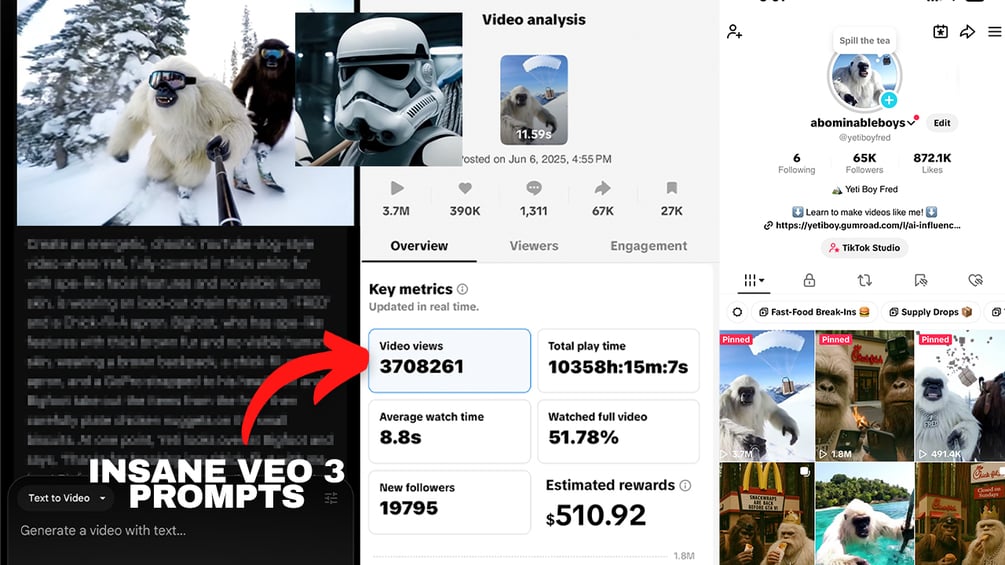The image size is (1005, 565).
Task: Click the 11.59s video preview thumbnail
Action: tap(533, 100)
